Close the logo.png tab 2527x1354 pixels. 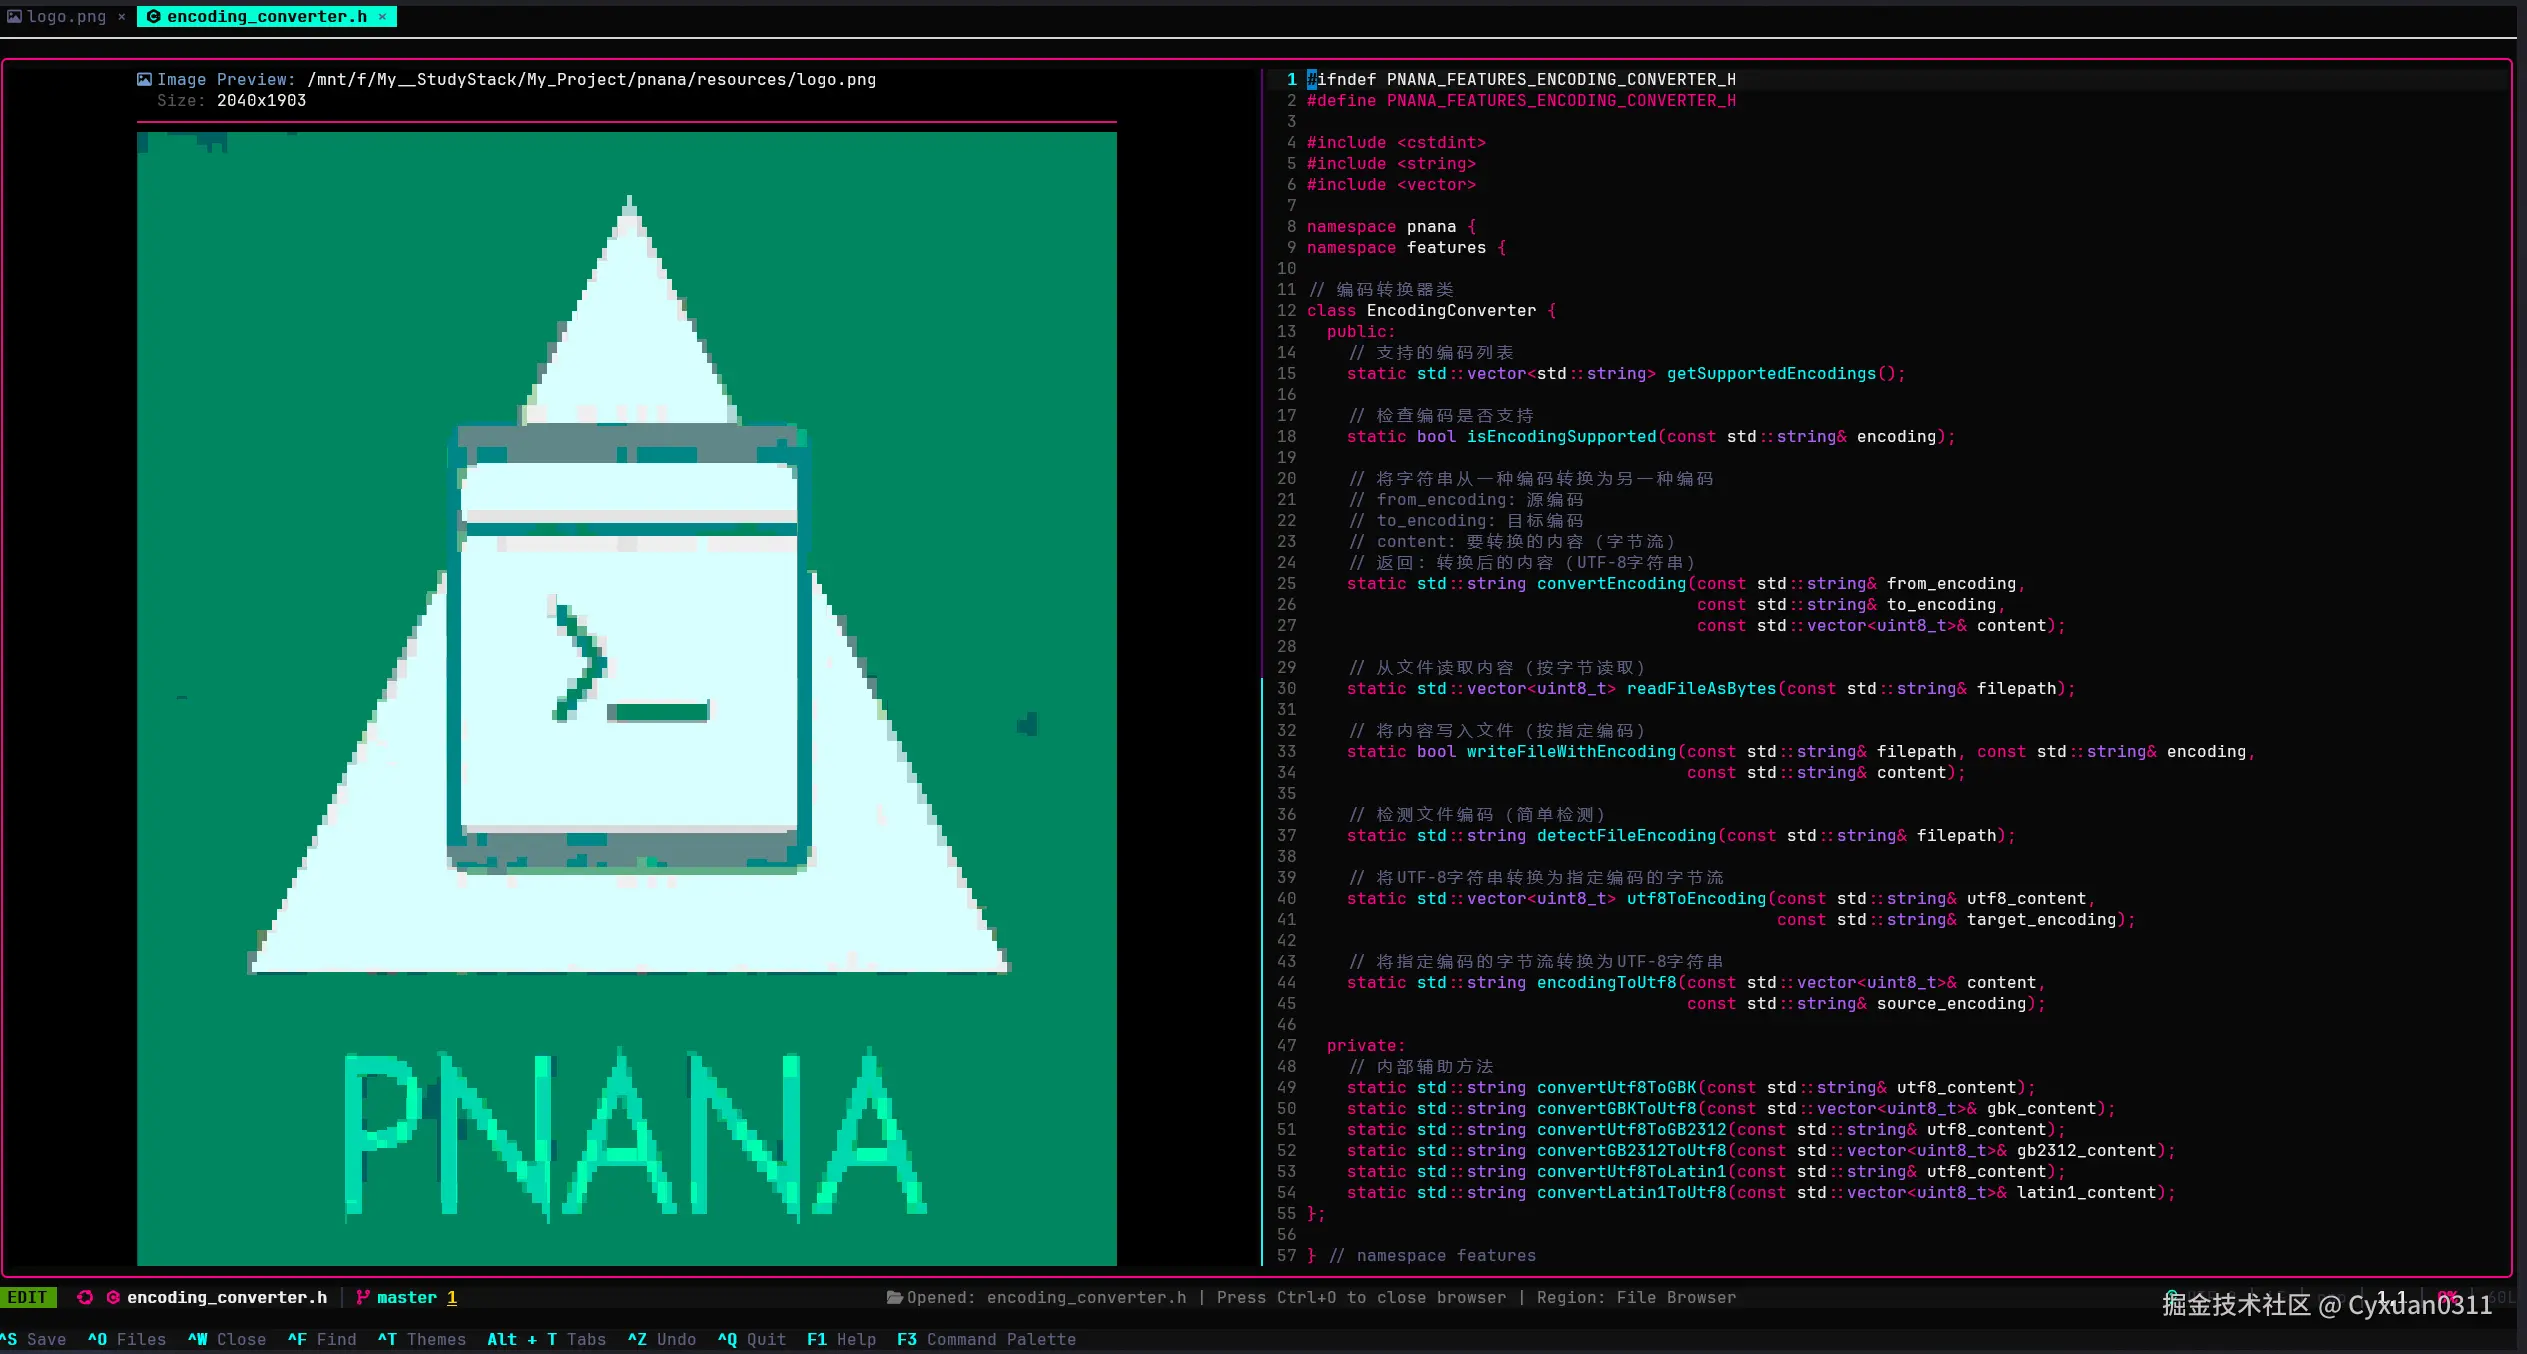click(x=122, y=16)
